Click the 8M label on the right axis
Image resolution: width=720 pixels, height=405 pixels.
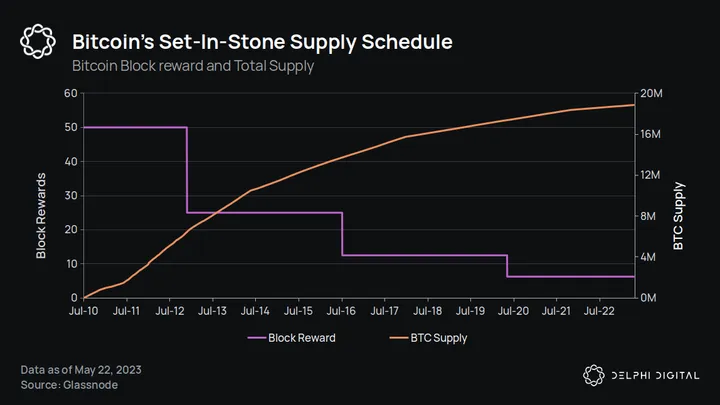[649, 216]
